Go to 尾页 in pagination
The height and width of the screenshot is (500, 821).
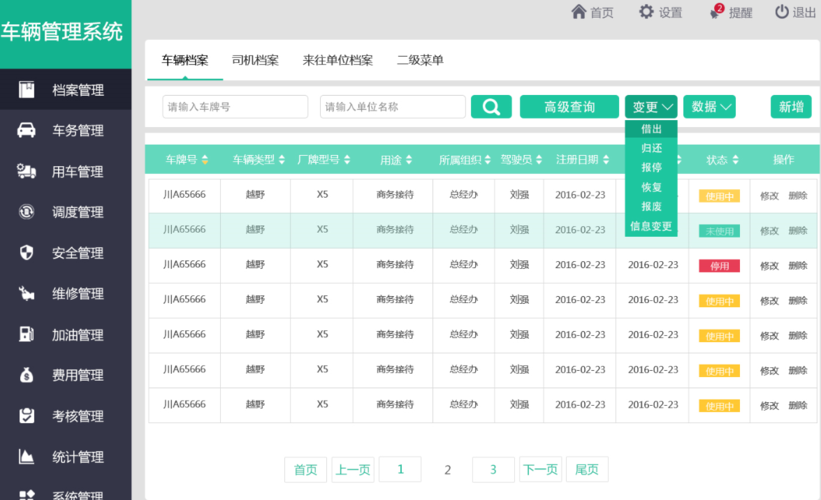tap(587, 470)
